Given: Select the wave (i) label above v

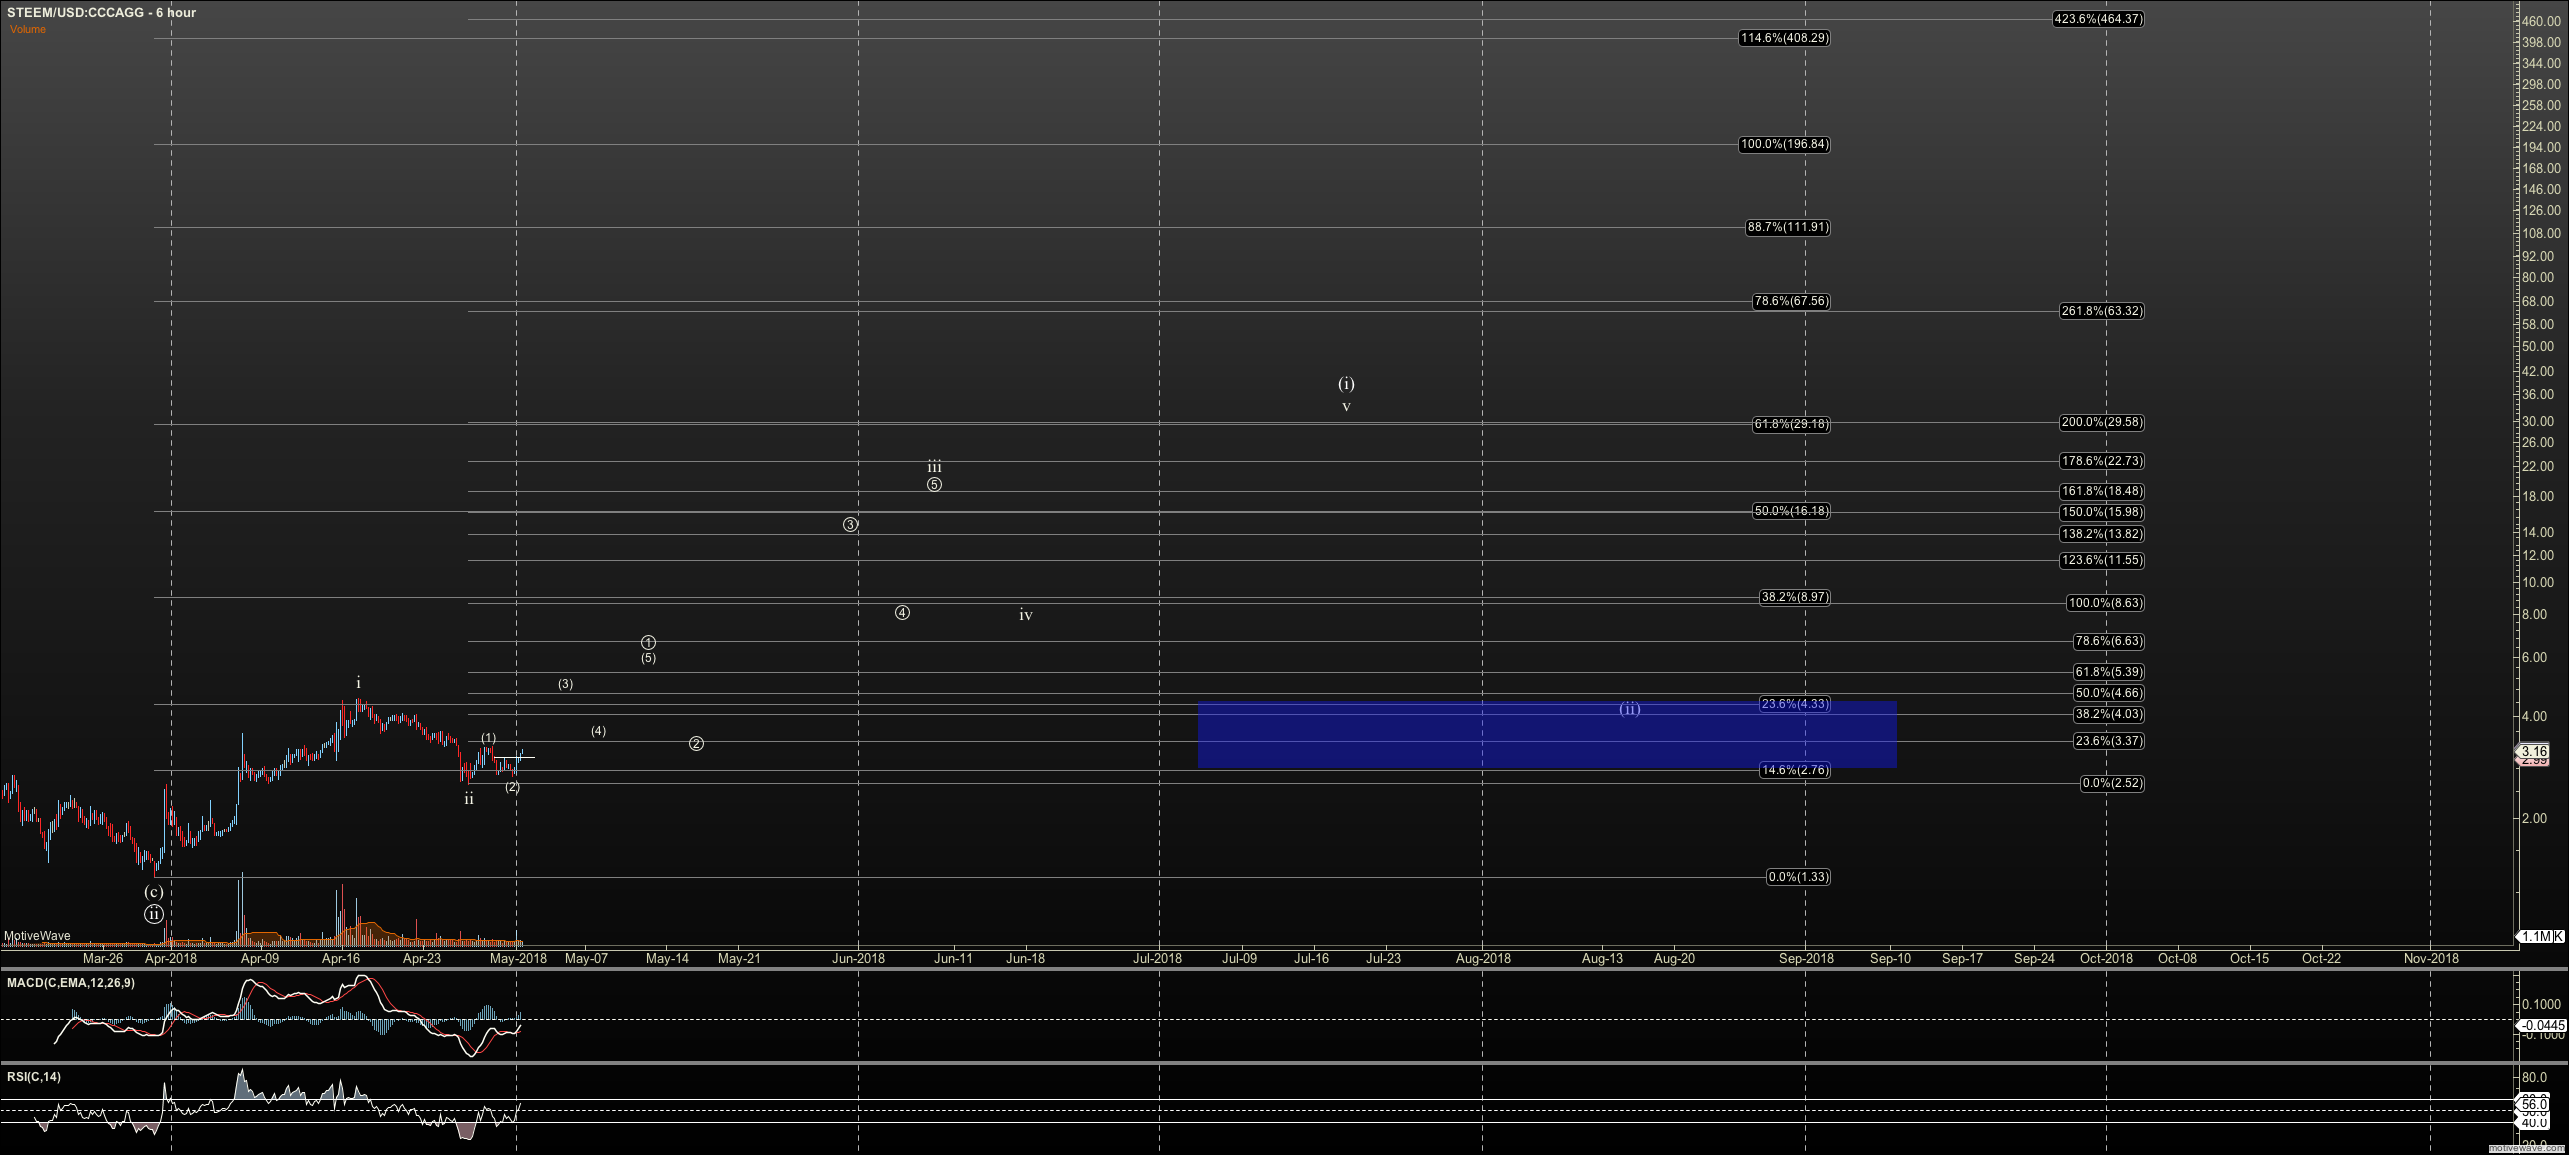Looking at the screenshot, I should coord(1346,384).
